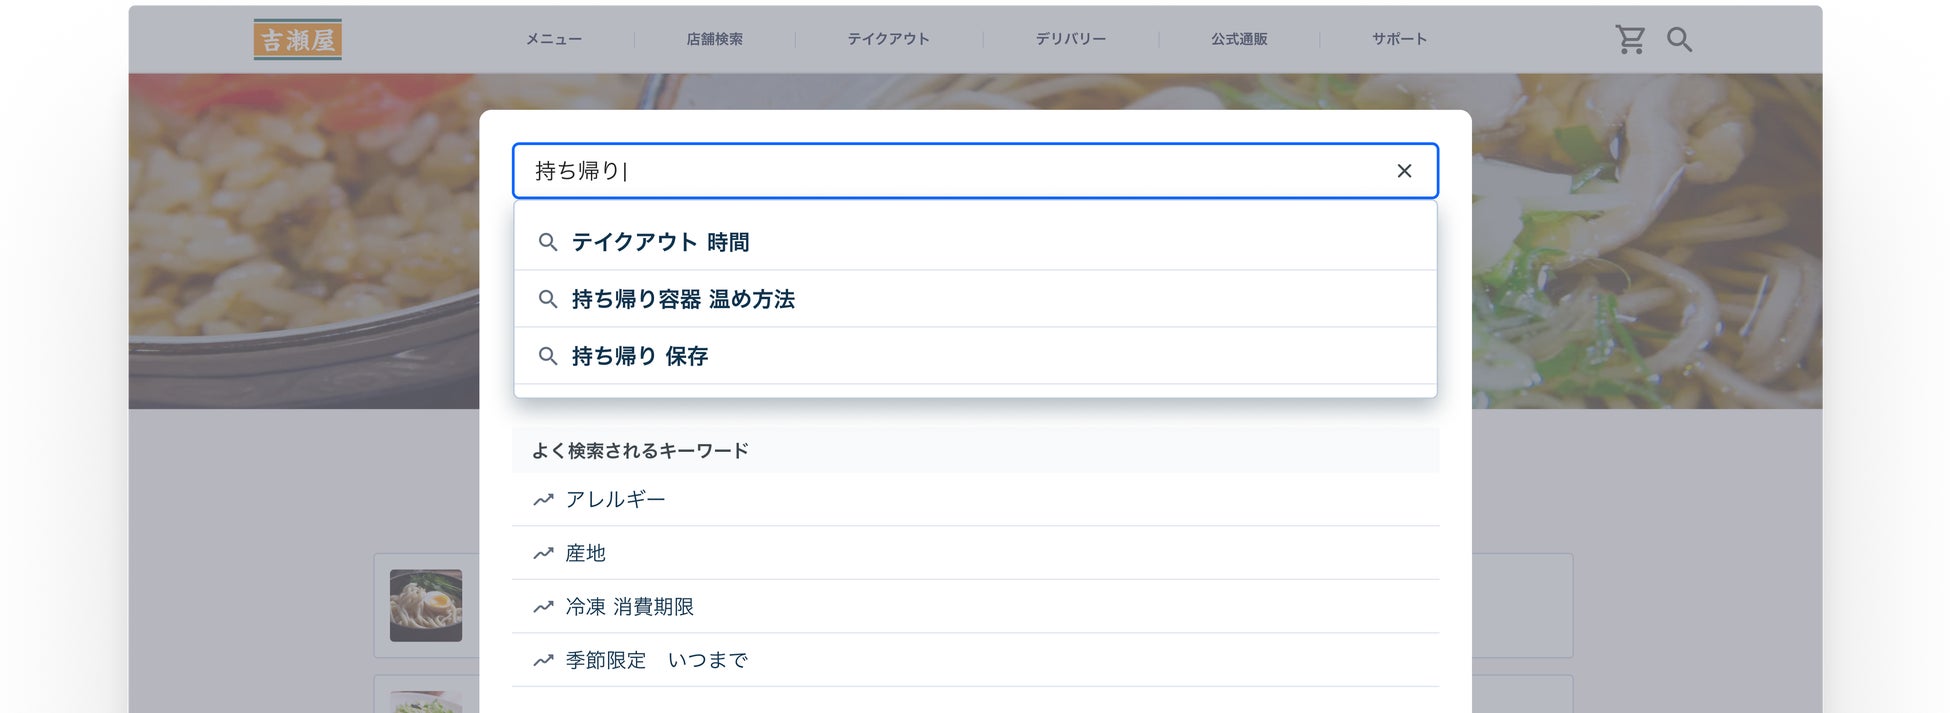Click search icon beside テイクアウト 時間

click(x=548, y=242)
